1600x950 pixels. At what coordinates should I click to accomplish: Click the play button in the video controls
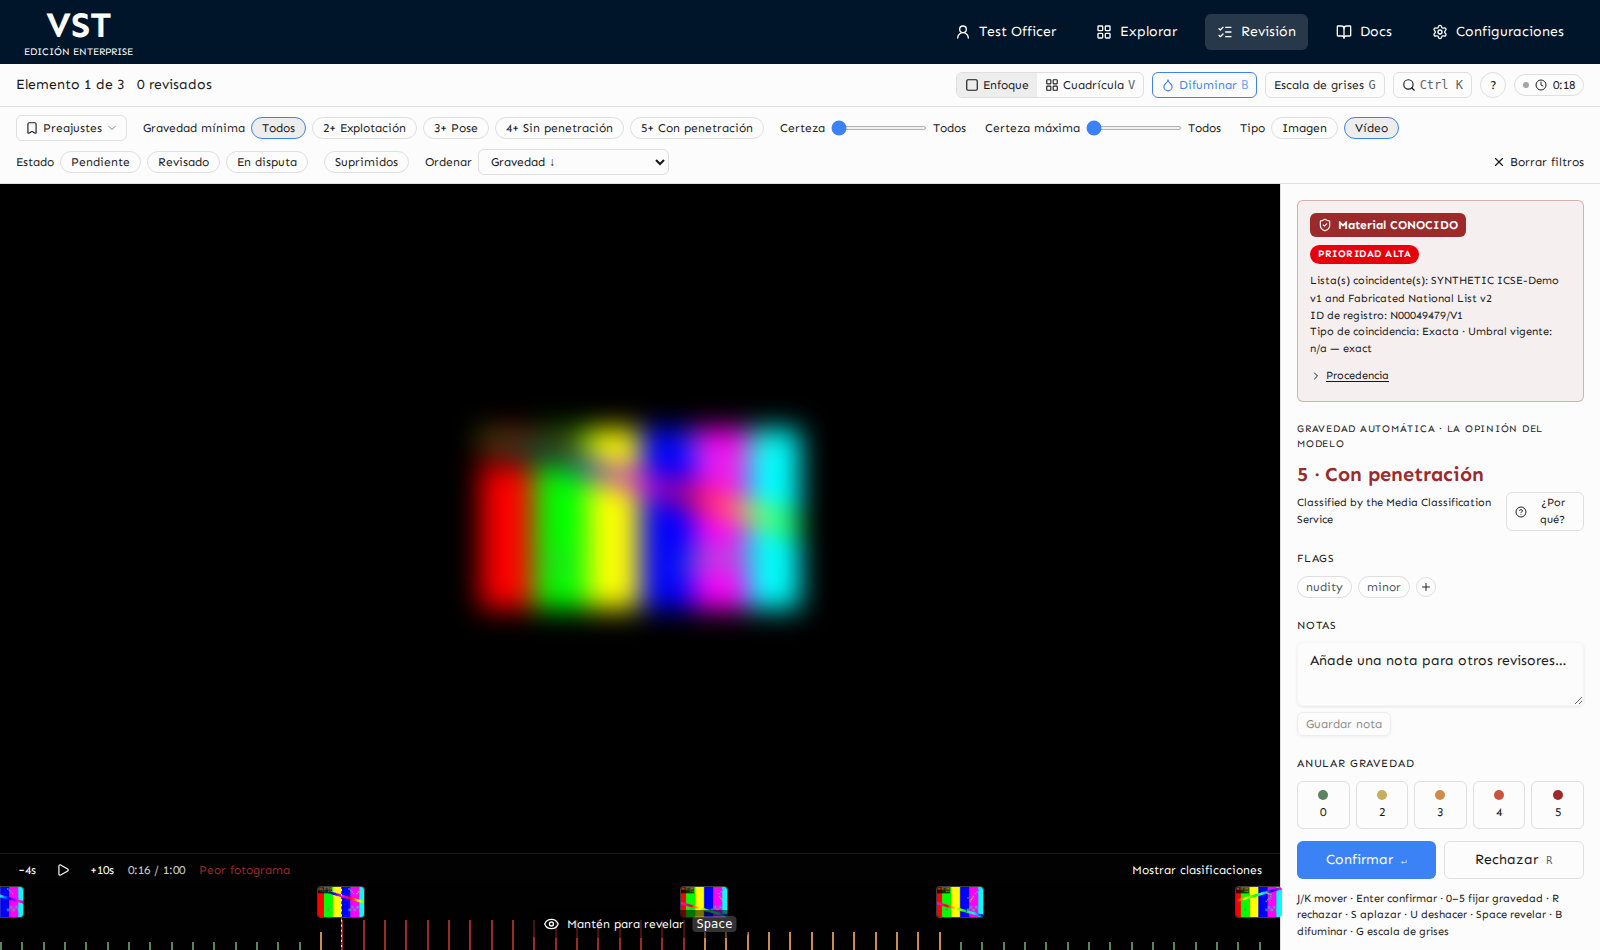[x=63, y=870]
